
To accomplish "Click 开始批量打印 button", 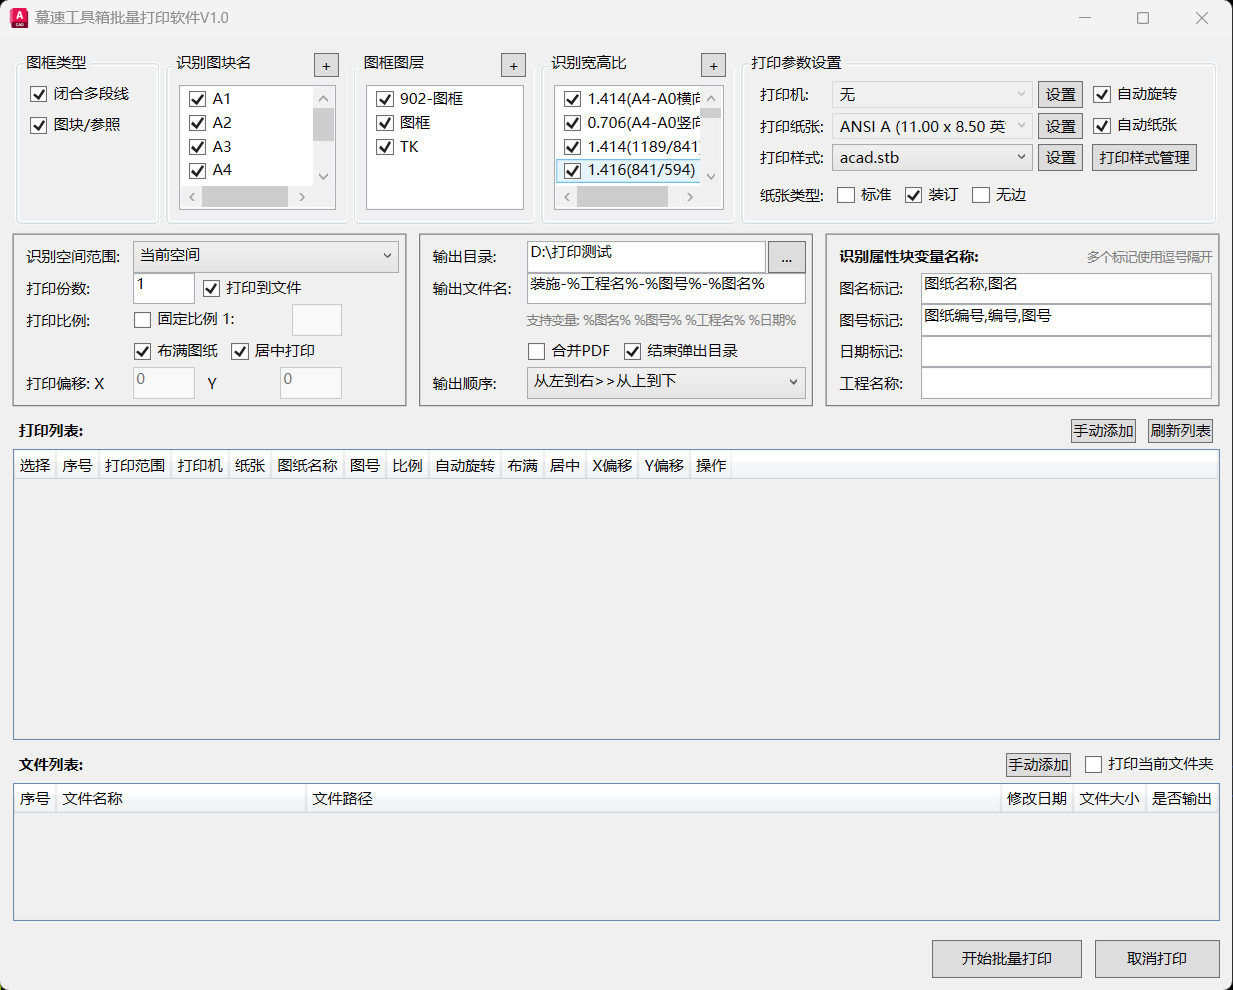I will click(1007, 958).
